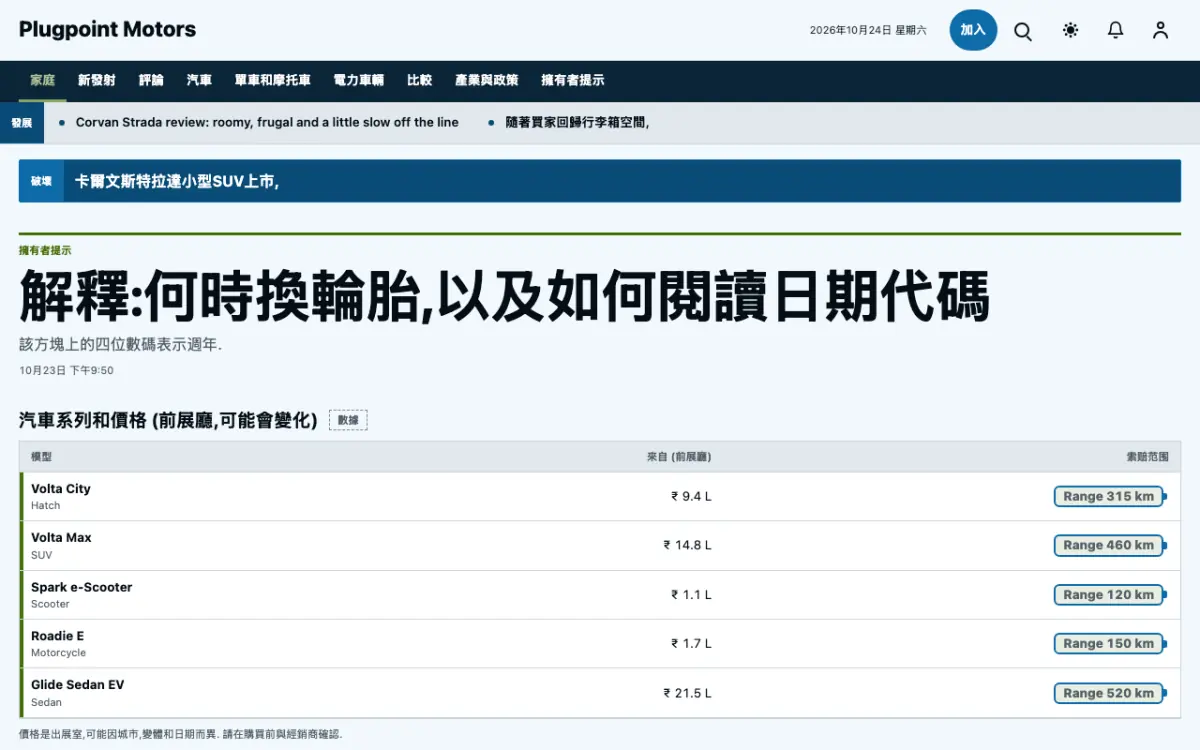Toggle the brightness theme icon
Viewport: 1200px width, 750px height.
tap(1070, 31)
